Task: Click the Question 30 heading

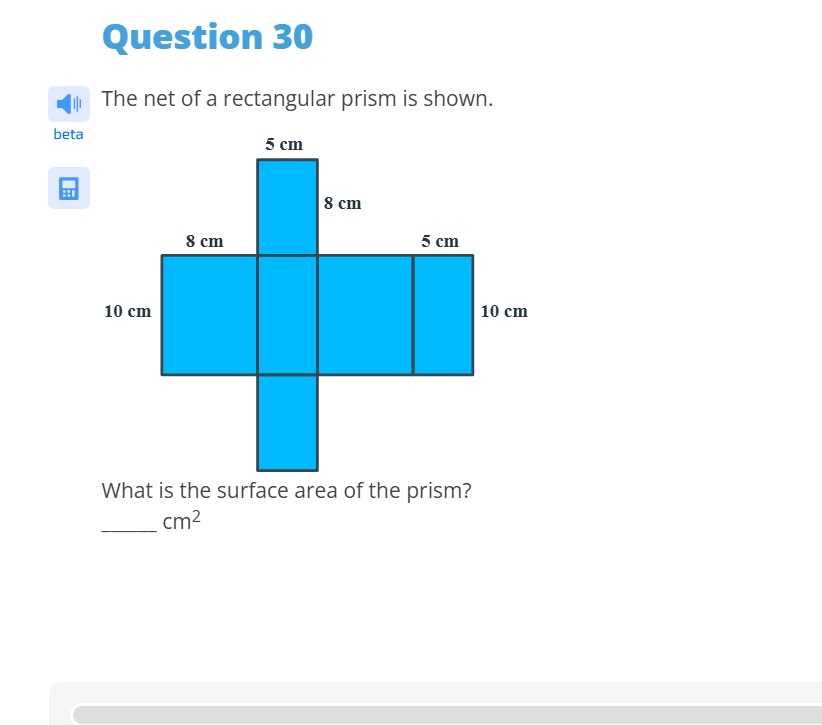Action: [208, 37]
